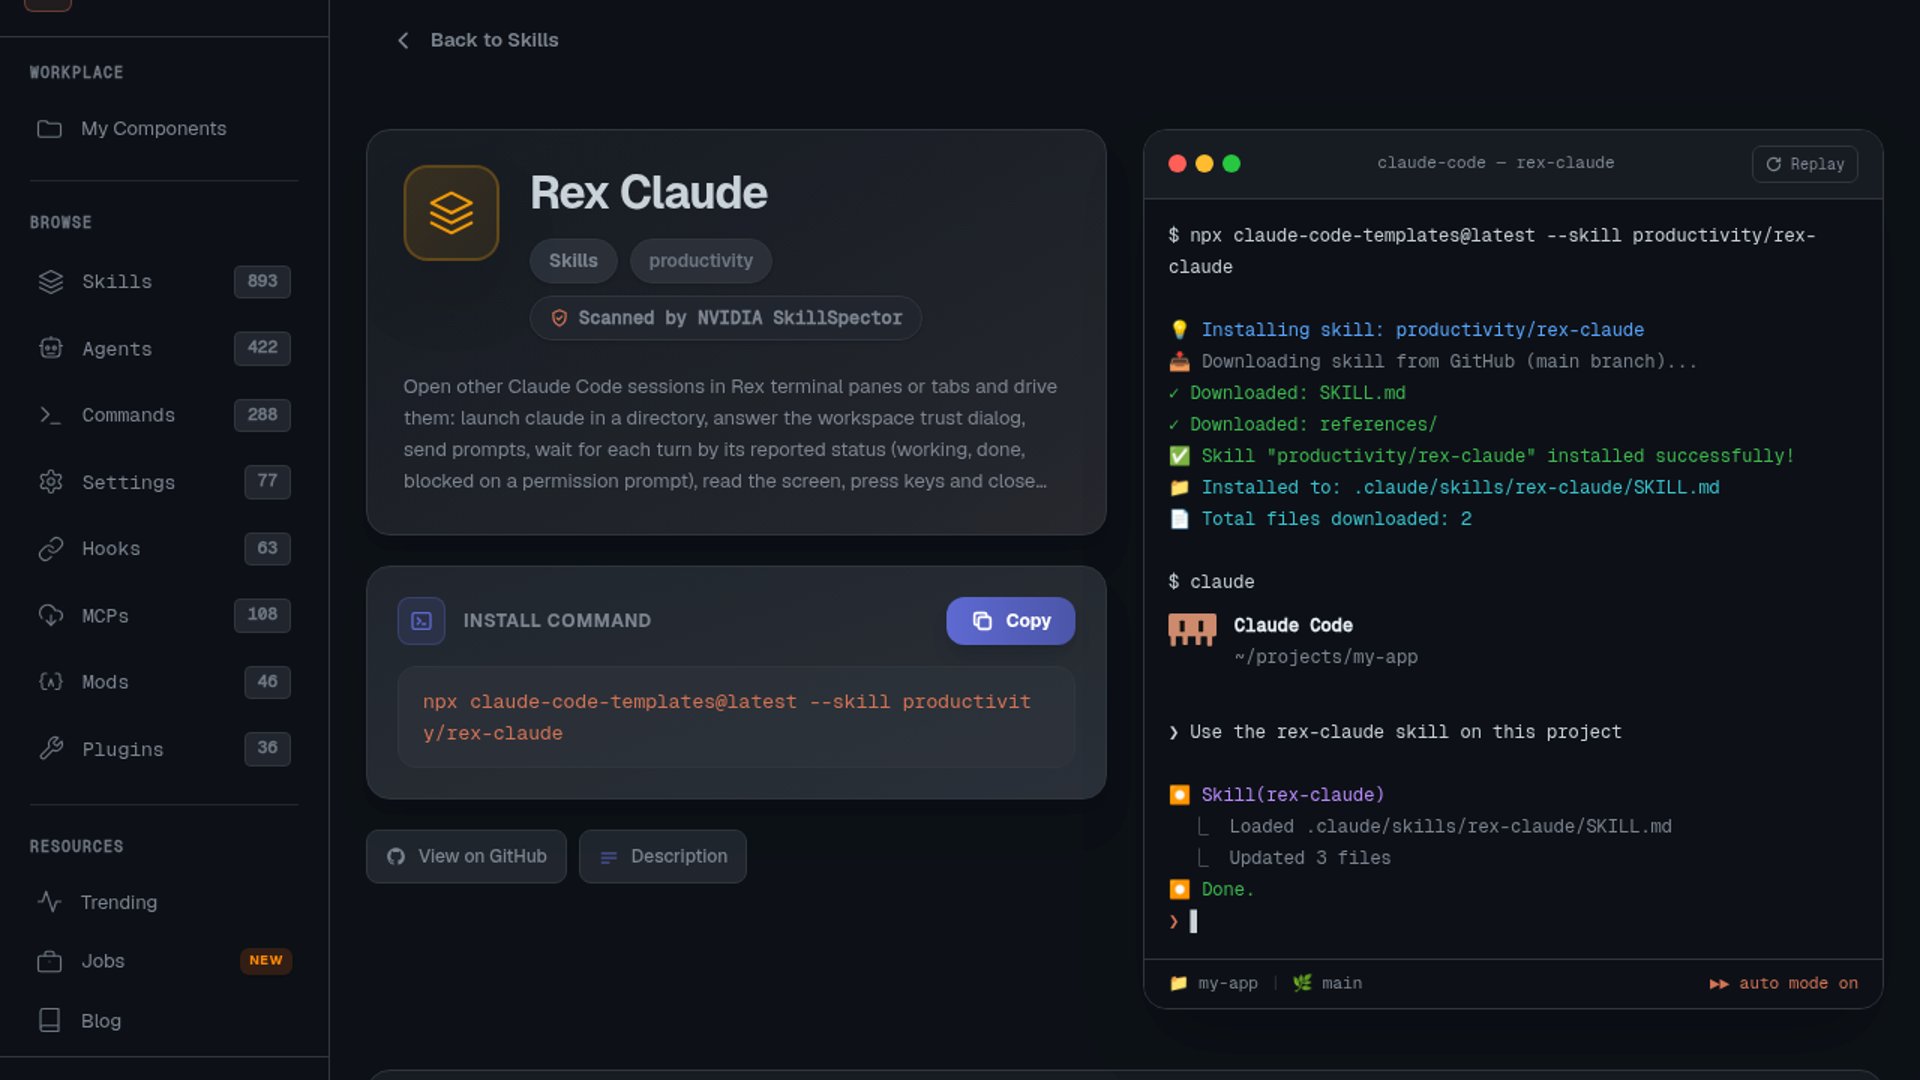The image size is (1920, 1080).
Task: Click the Skills layers icon in the sidebar
Action: 51,282
